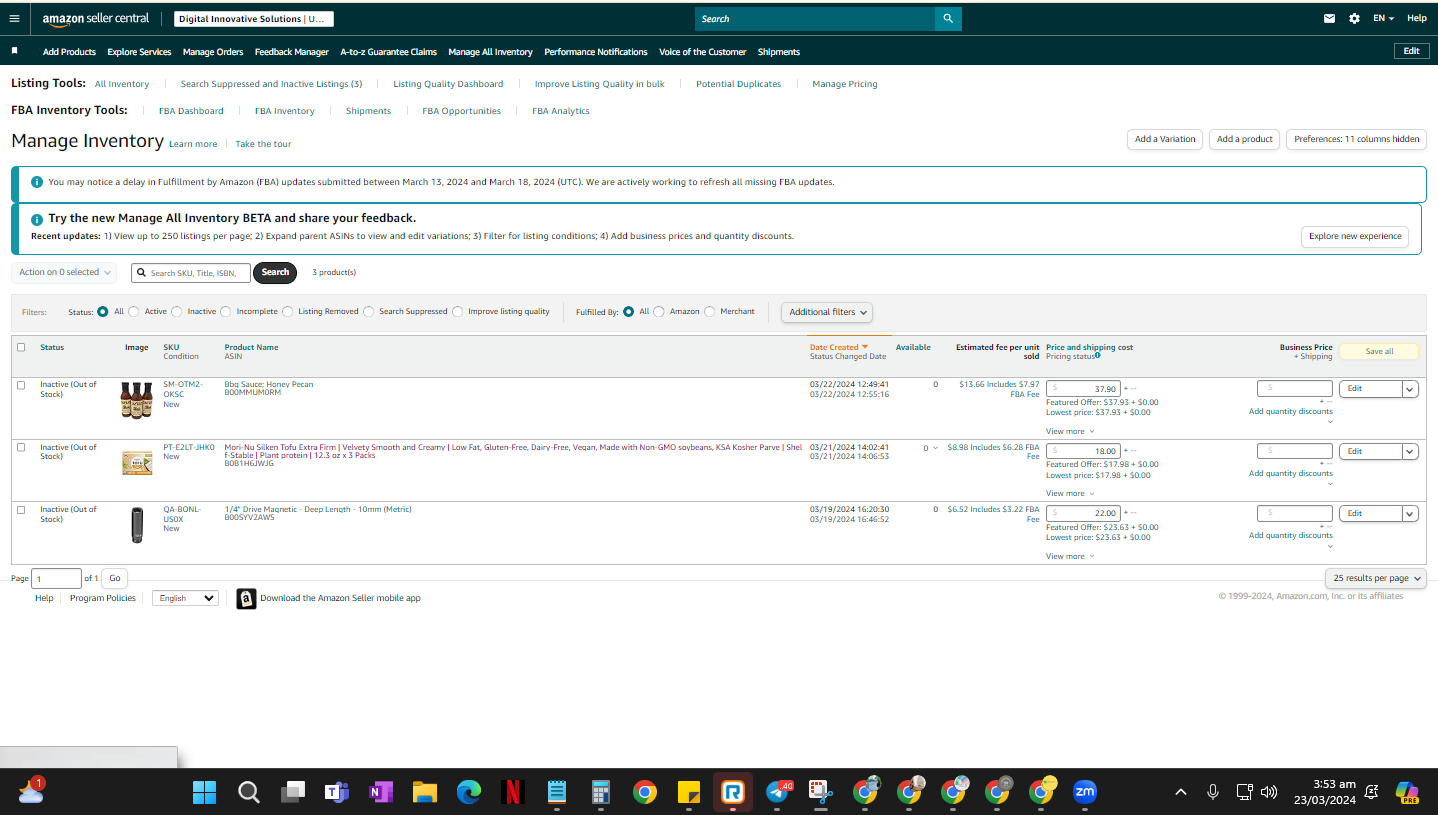Sort by the Date Created column header
Viewport: 1438px width, 815px height.
pos(839,347)
